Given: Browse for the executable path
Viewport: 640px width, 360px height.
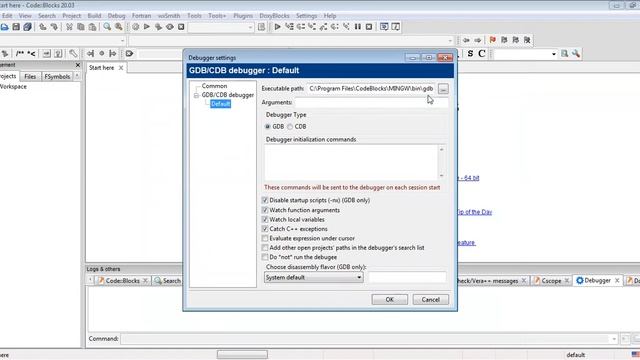Looking at the screenshot, I should [443, 89].
